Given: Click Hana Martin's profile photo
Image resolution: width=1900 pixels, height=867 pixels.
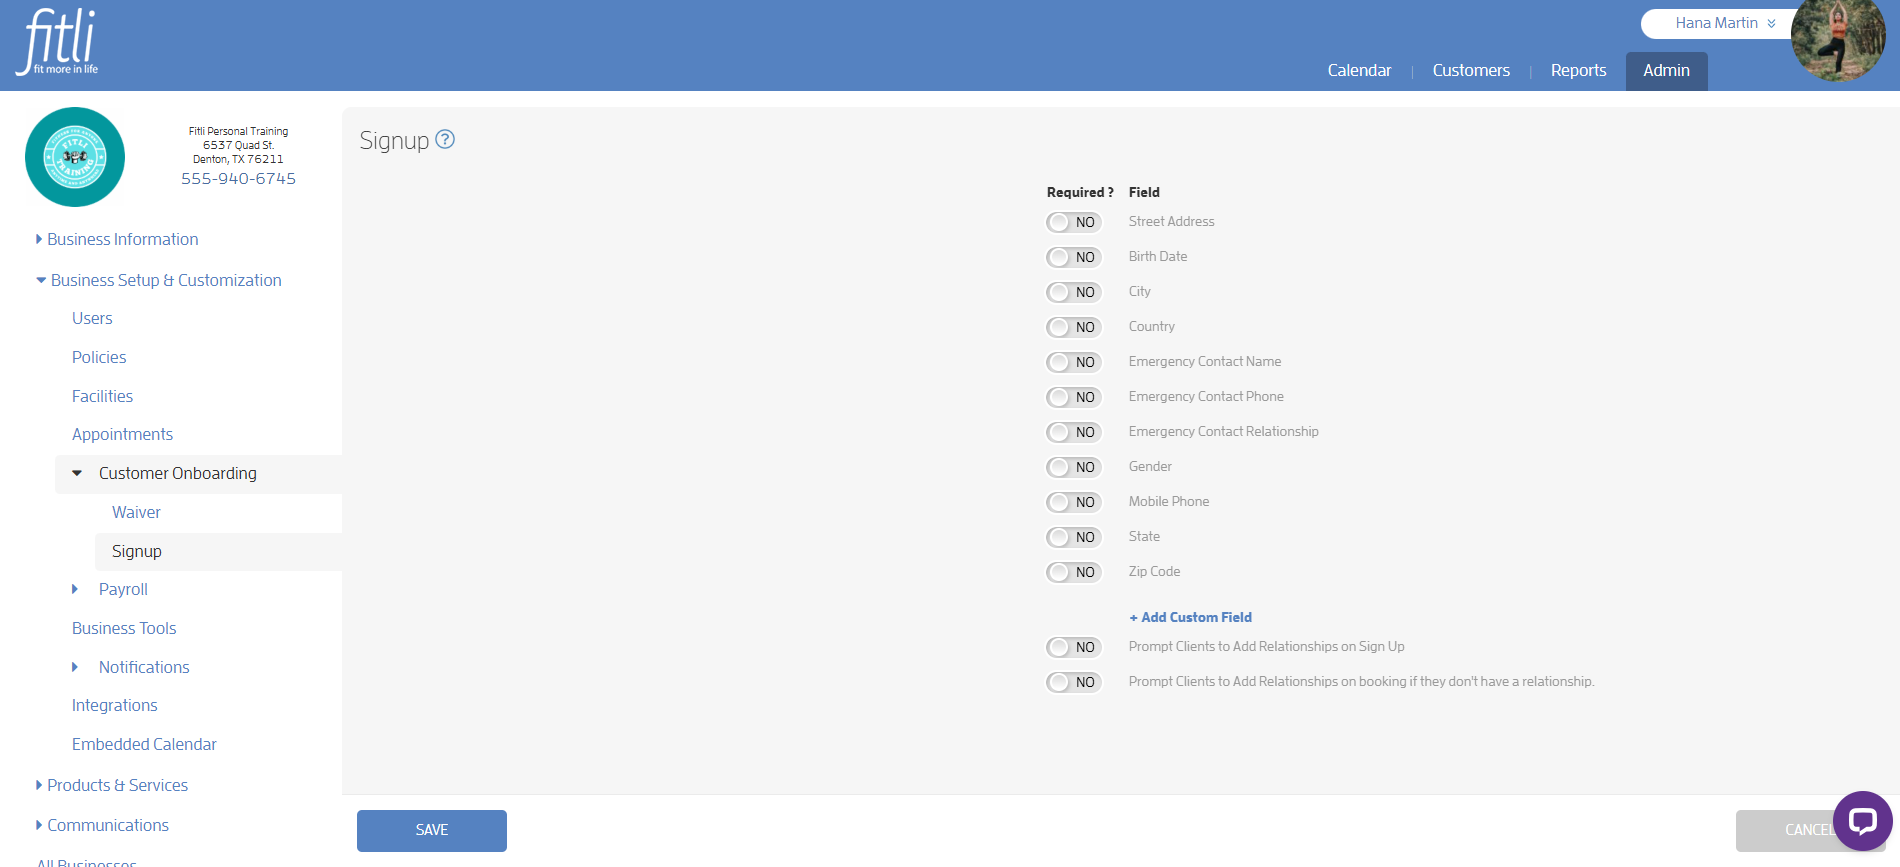Looking at the screenshot, I should click(x=1838, y=40).
